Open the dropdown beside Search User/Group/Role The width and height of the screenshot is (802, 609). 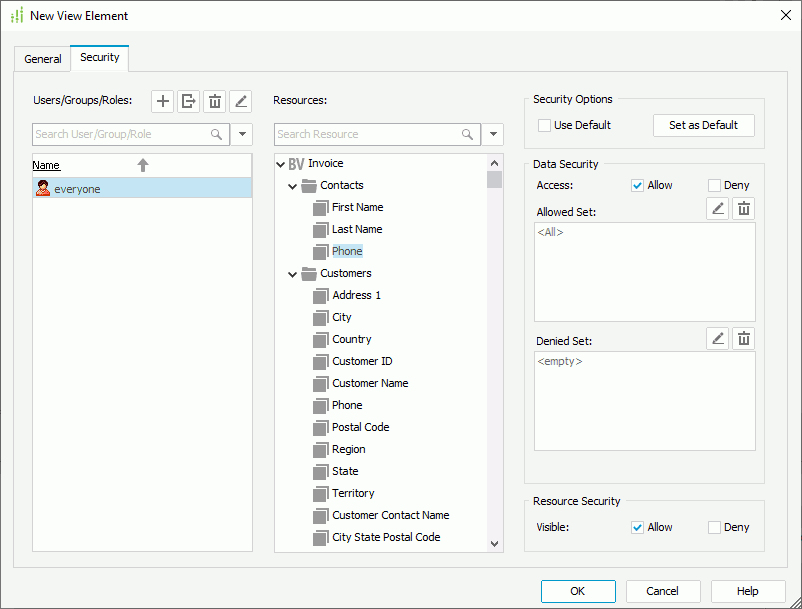tap(241, 134)
